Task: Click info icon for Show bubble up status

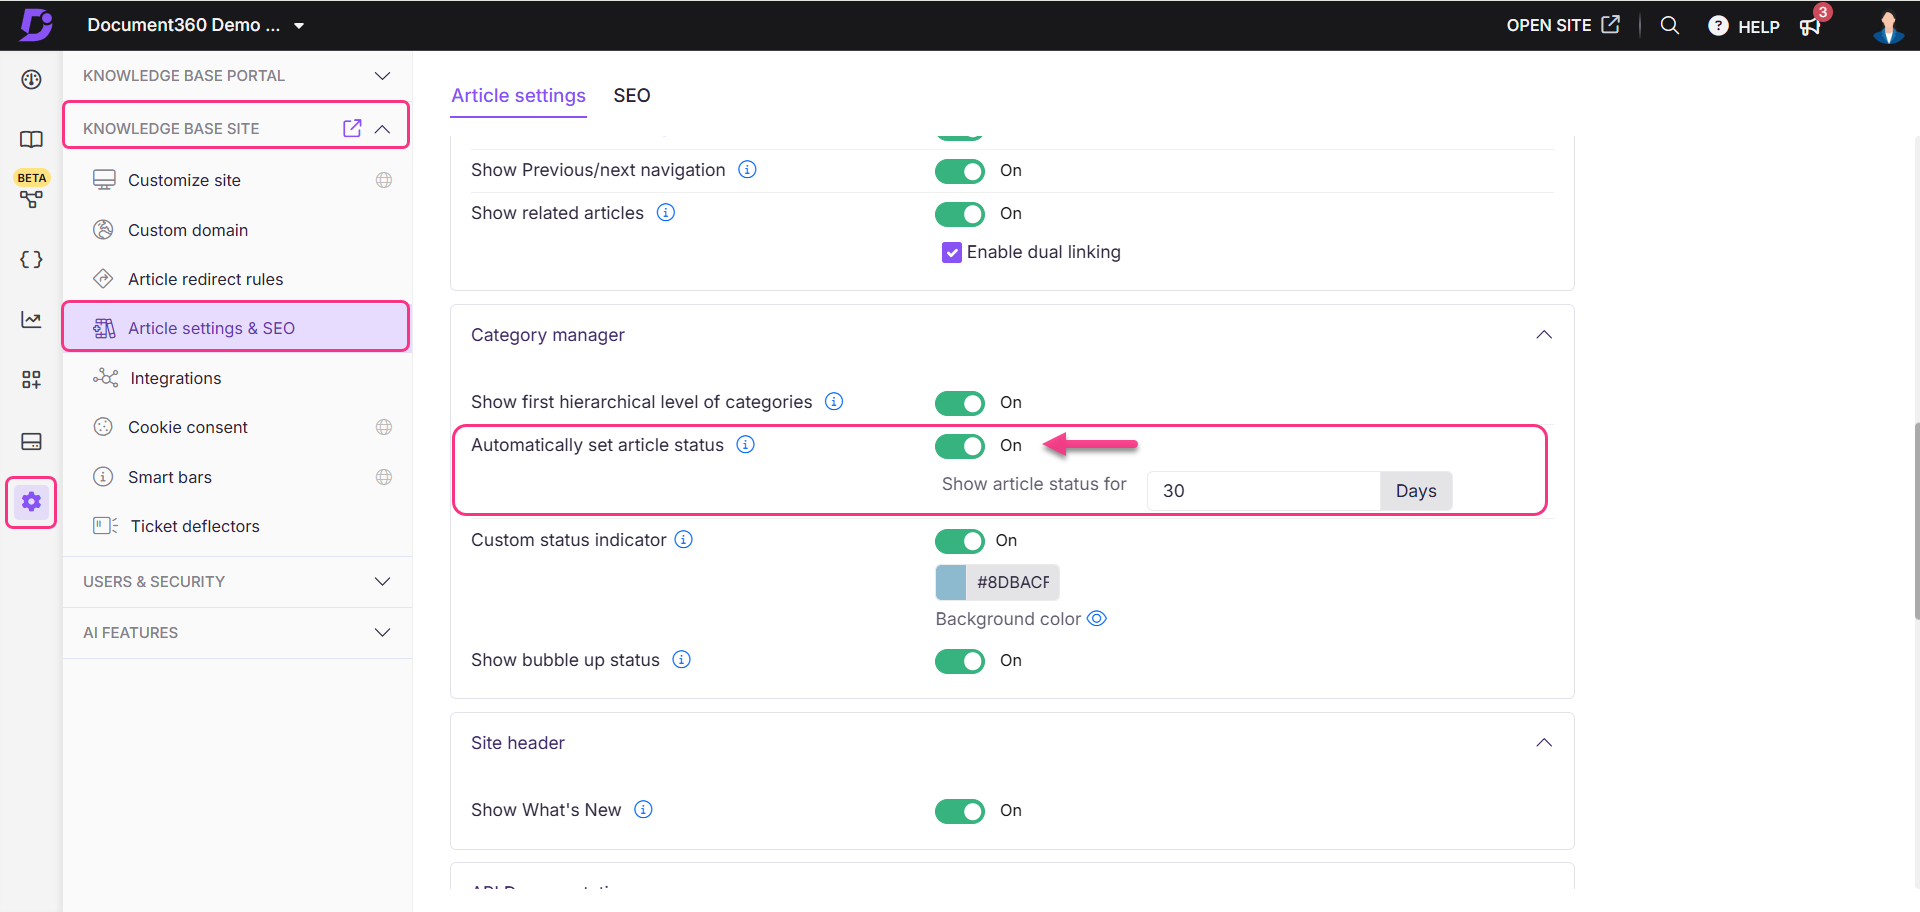Action: pos(682,659)
